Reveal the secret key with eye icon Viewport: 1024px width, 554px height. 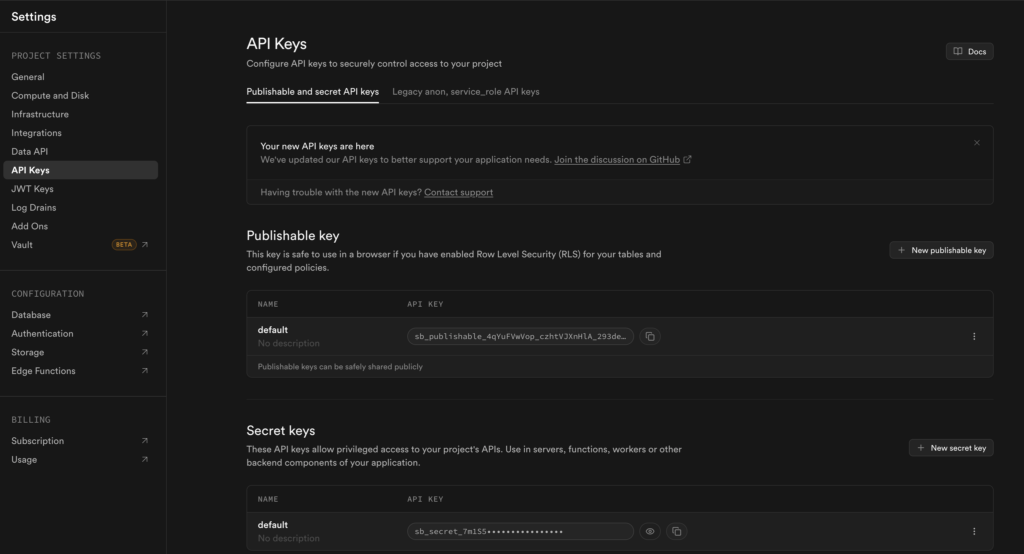tap(650, 532)
